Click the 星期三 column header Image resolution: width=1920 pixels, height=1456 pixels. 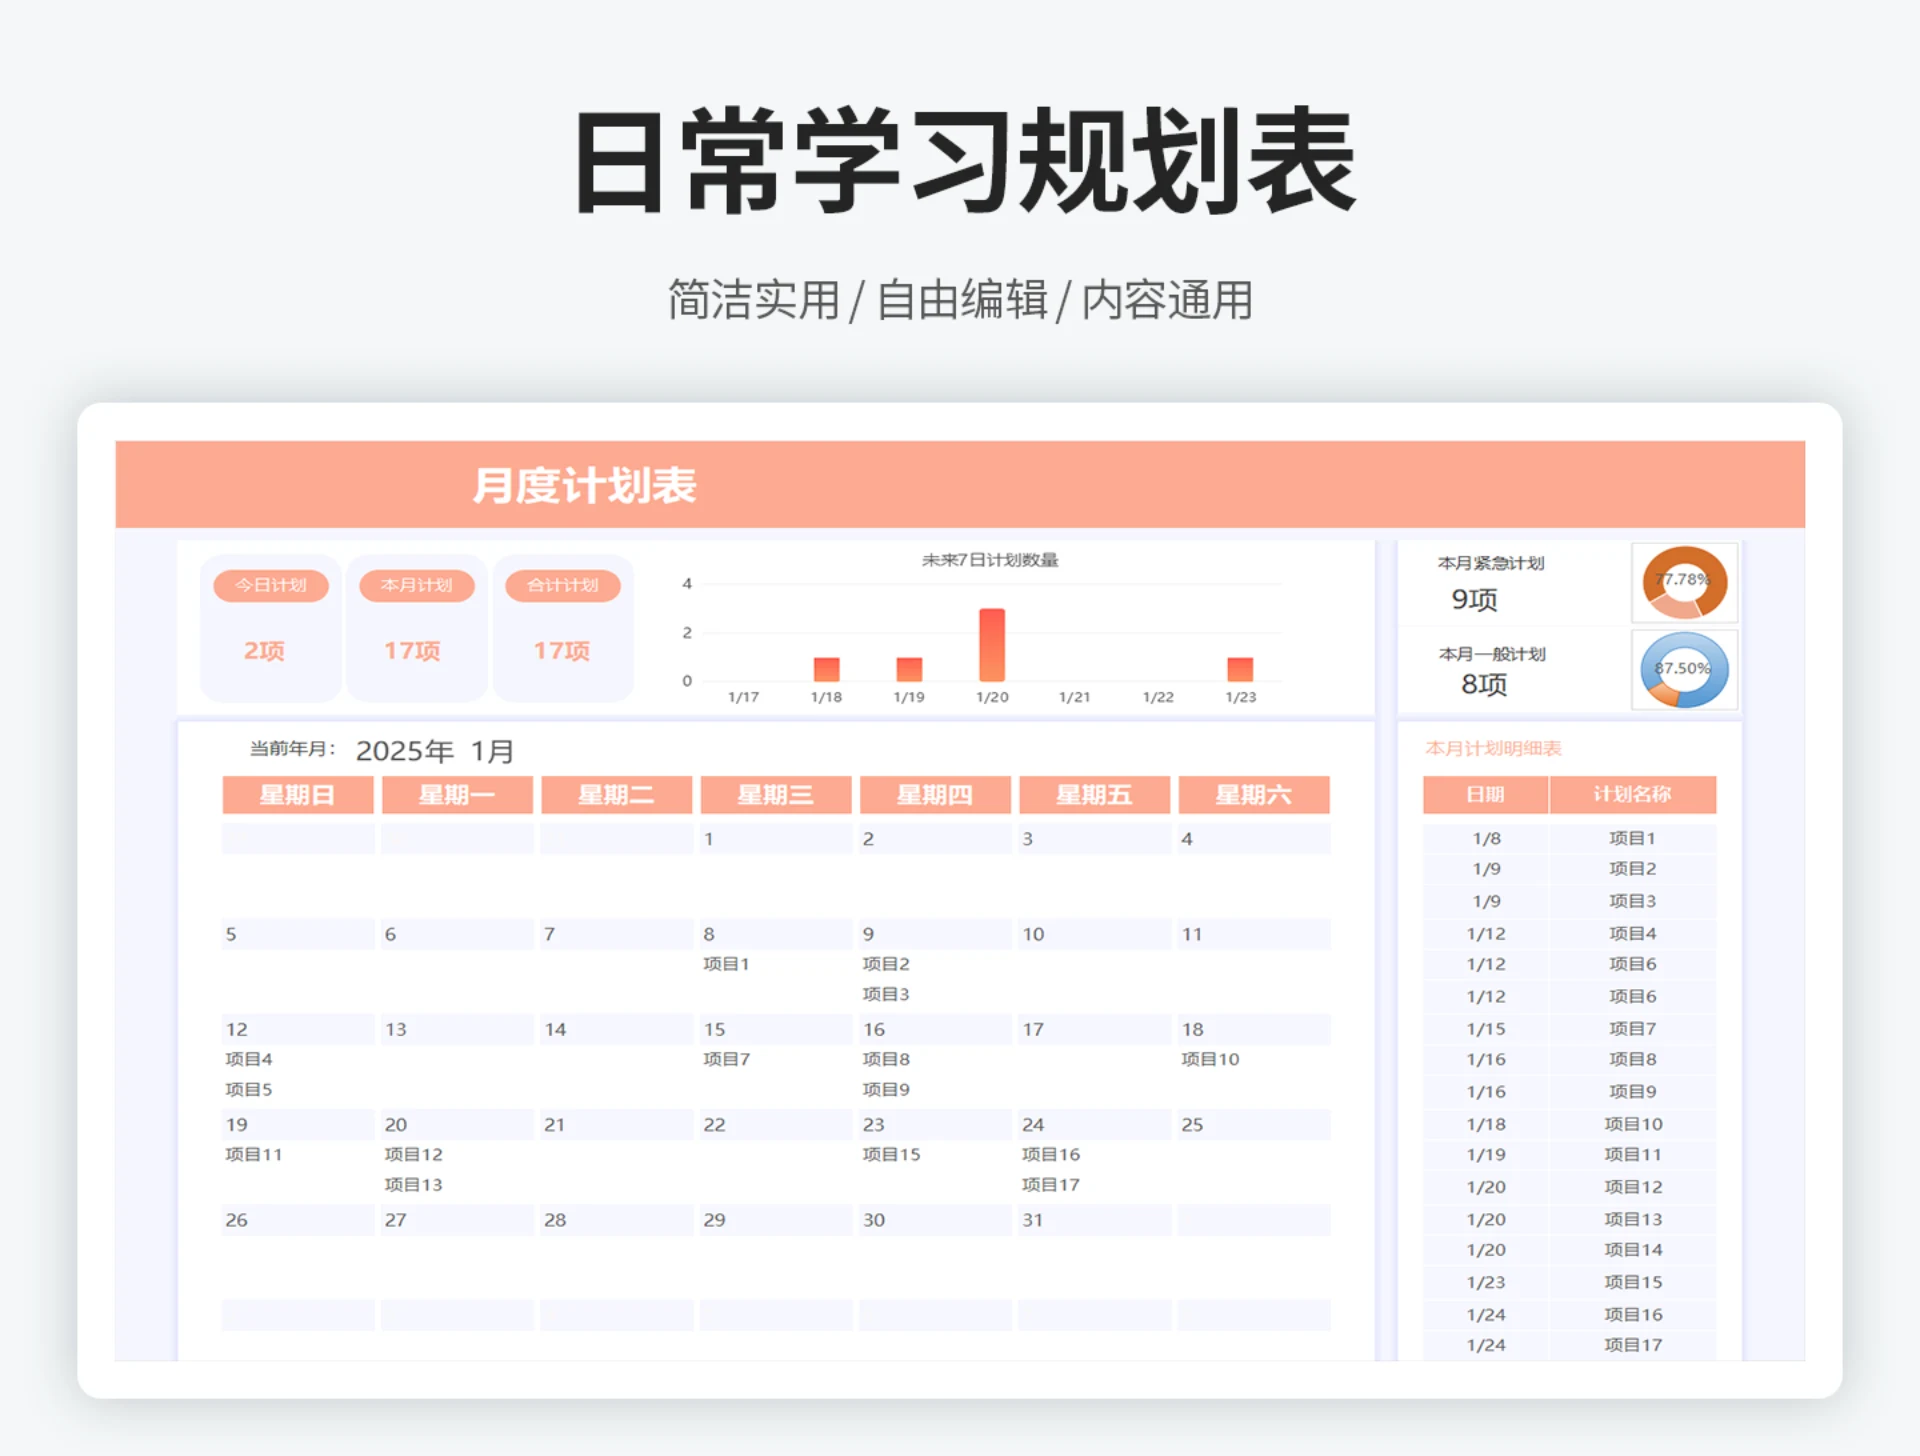pyautogui.click(x=775, y=795)
